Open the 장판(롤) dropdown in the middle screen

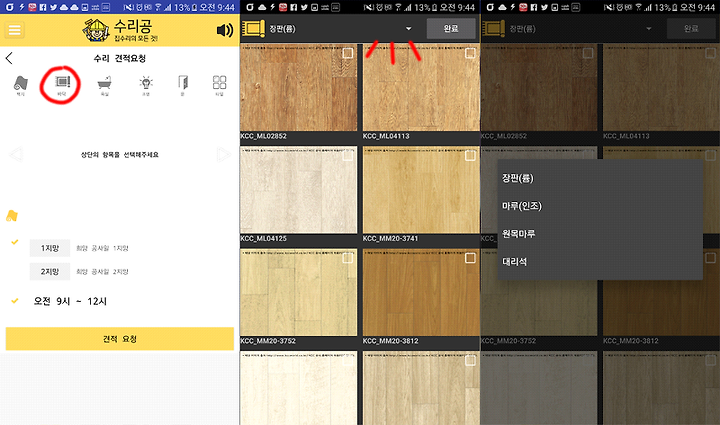tap(340, 28)
